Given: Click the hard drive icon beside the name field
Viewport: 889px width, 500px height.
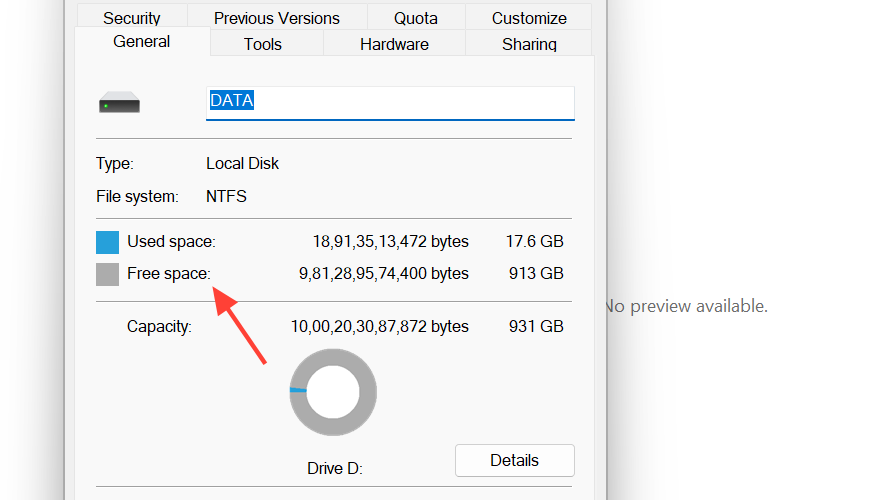Looking at the screenshot, I should (119, 102).
